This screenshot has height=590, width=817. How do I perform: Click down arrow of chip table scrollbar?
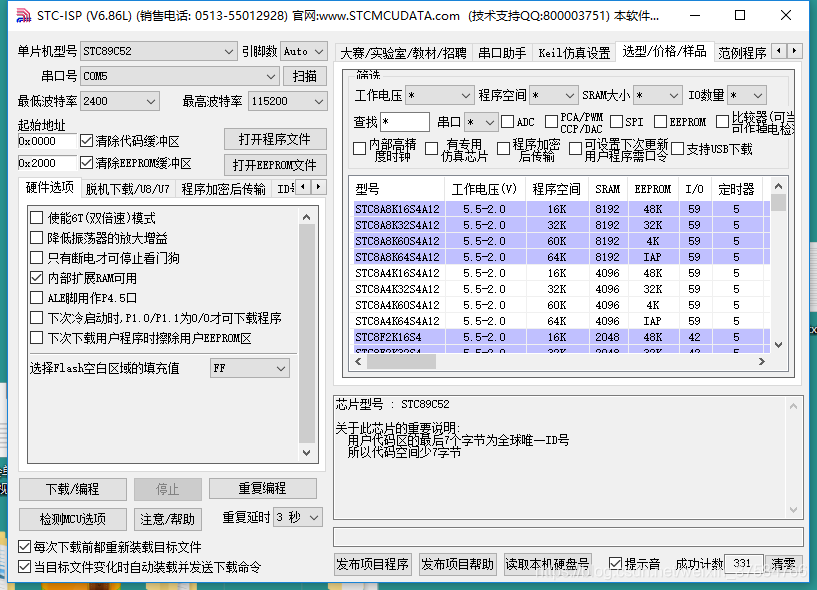[778, 345]
